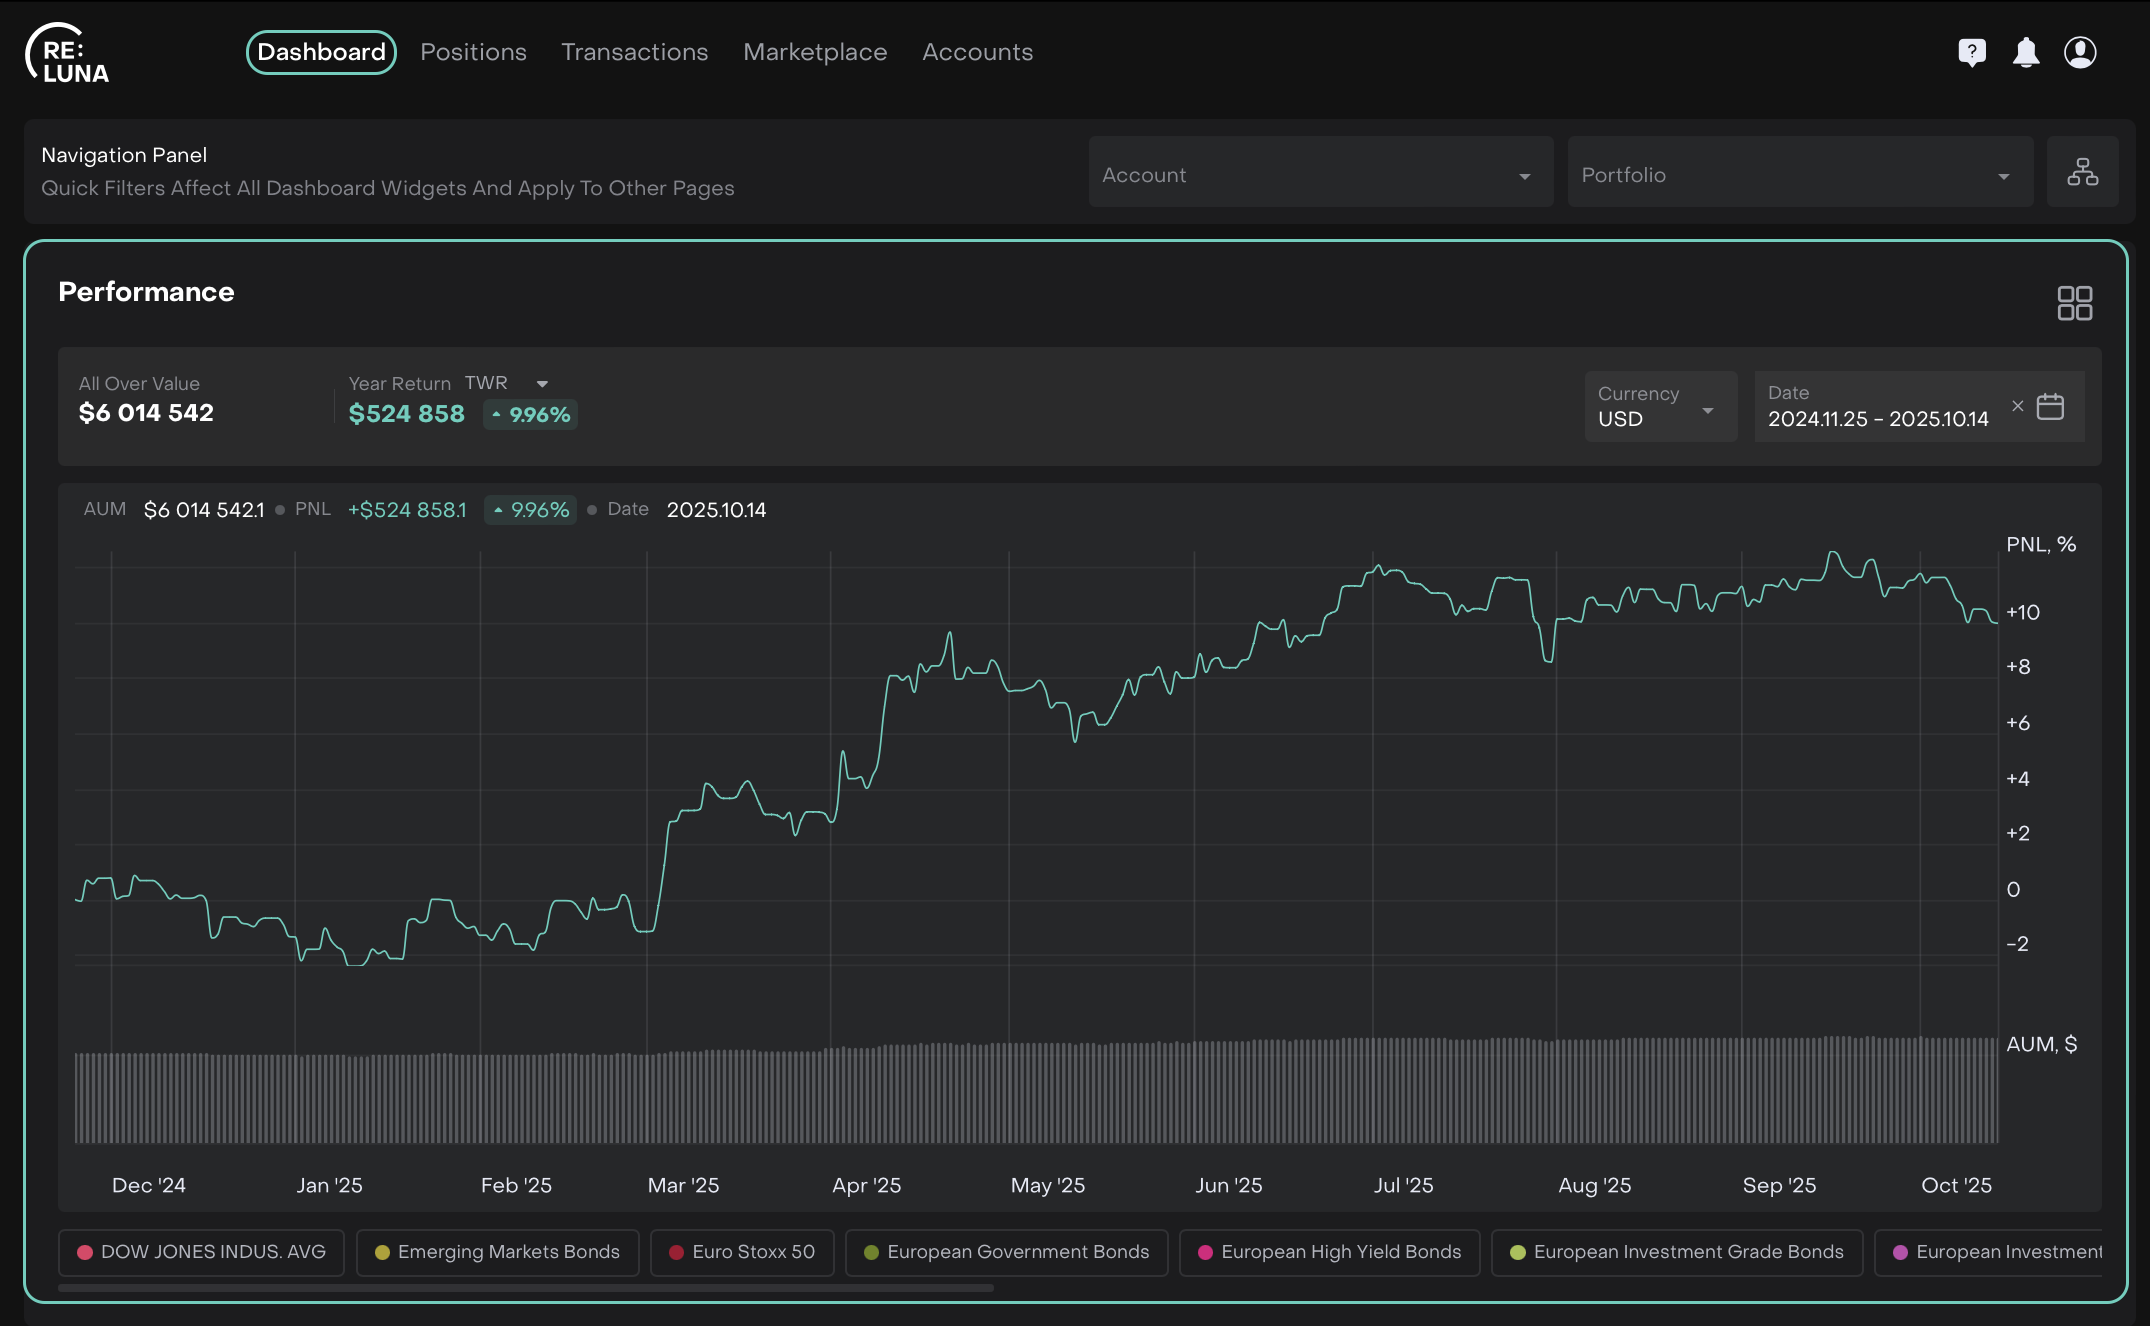Expand the Portfolio dropdown
Viewport: 2150px width, 1326px height.
(1799, 175)
